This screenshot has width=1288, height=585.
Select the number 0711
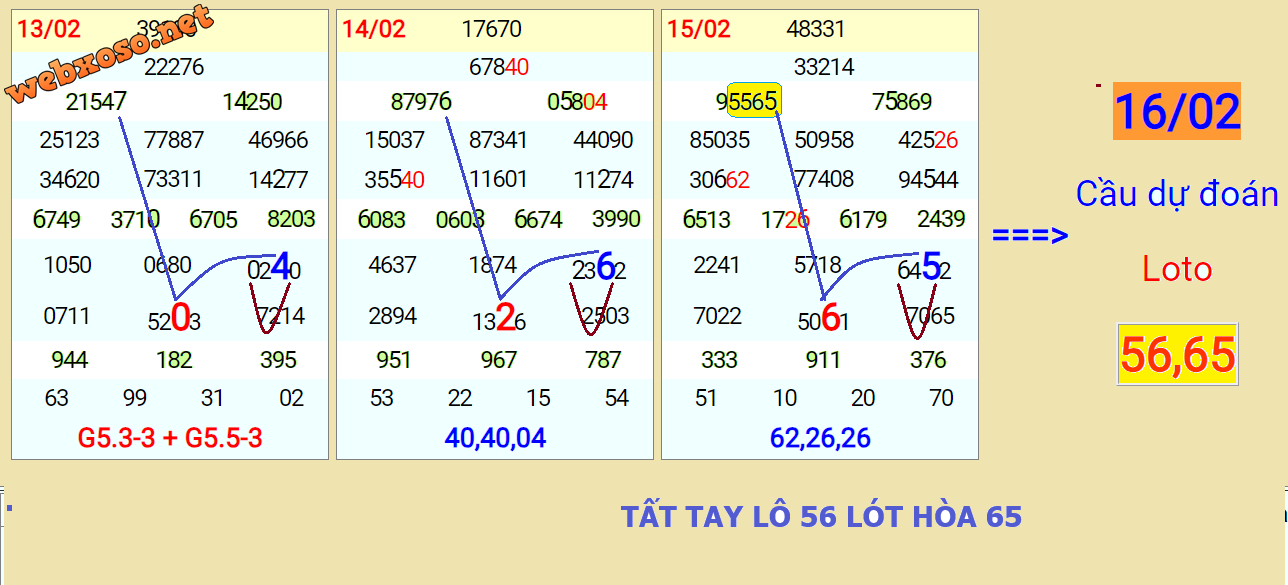68,316
